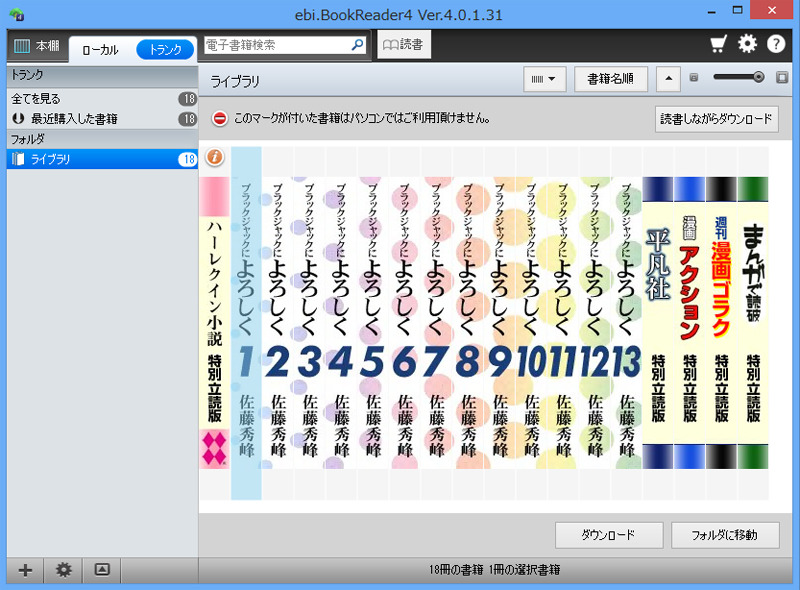Maximize the ebi.BookReader4 window
Image resolution: width=800 pixels, height=590 pixels.
coord(737,10)
